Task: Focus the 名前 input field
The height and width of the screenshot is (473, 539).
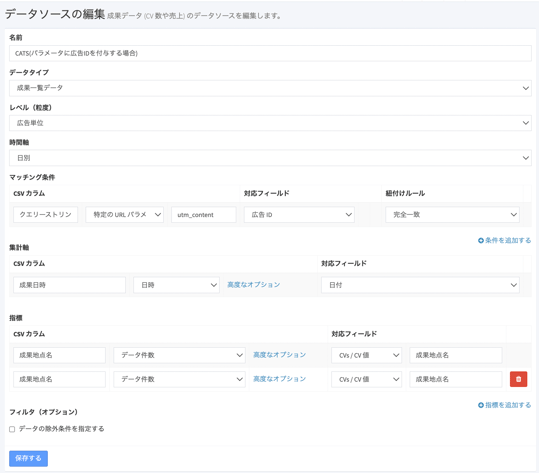Action: [270, 53]
